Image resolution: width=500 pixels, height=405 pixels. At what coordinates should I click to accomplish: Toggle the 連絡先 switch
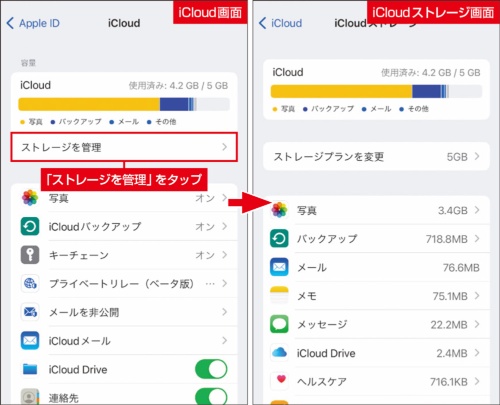pos(211,397)
